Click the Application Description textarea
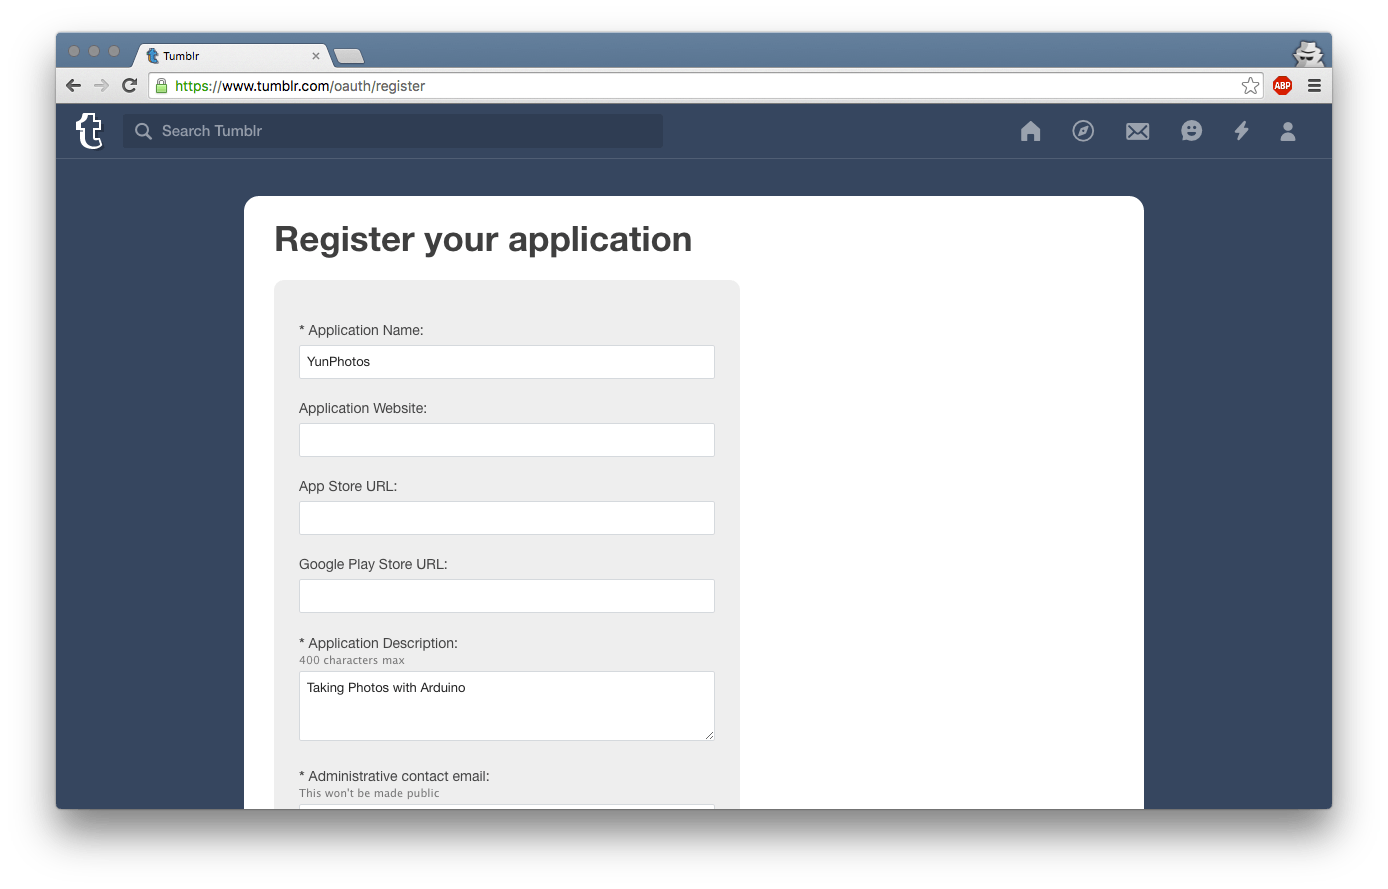This screenshot has width=1388, height=889. click(x=507, y=706)
